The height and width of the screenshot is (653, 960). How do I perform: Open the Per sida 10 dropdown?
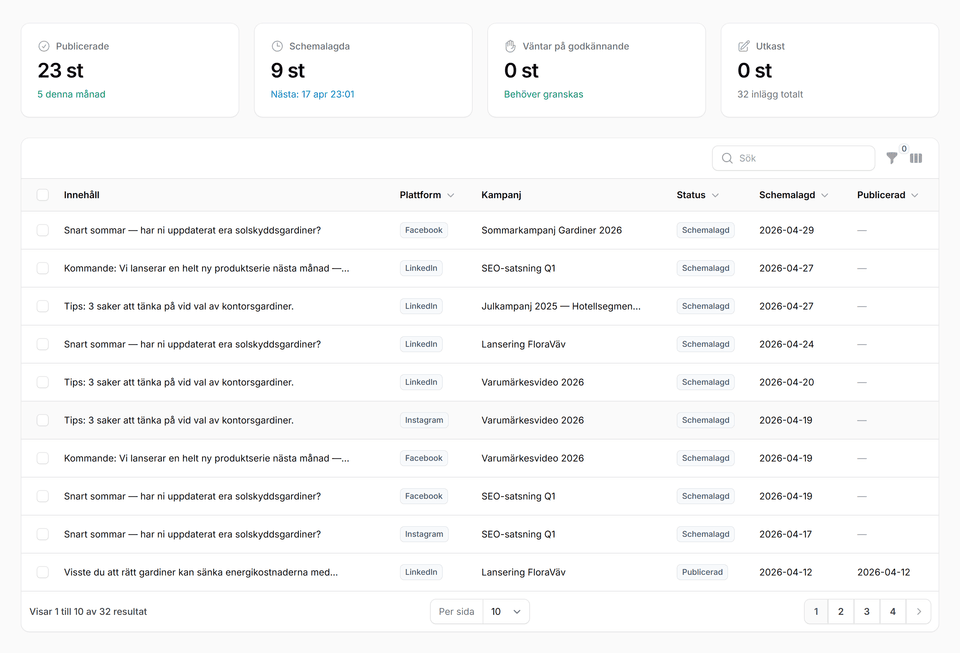[x=505, y=612]
